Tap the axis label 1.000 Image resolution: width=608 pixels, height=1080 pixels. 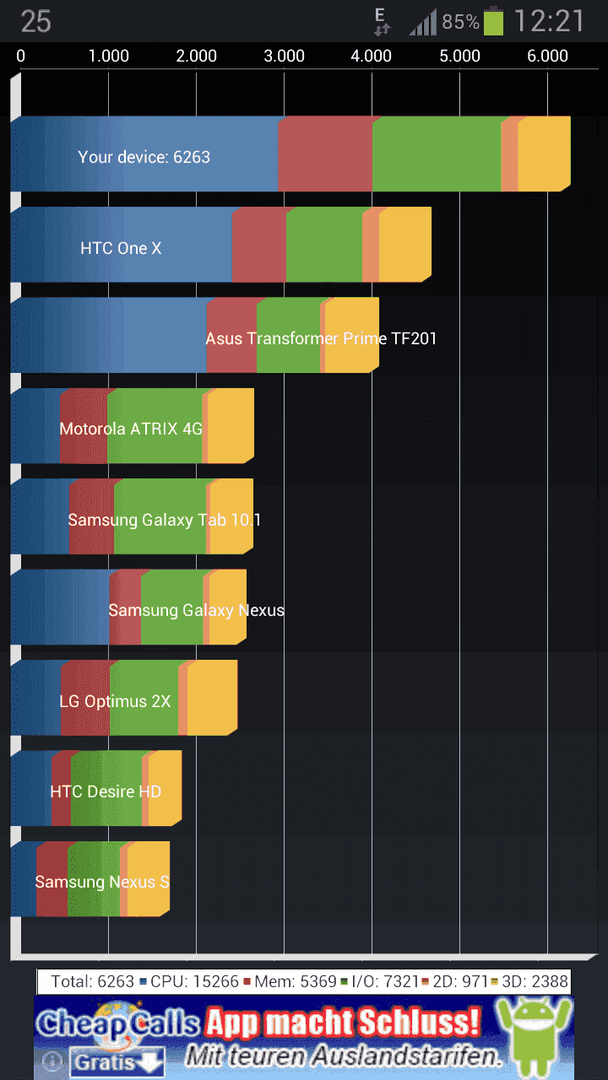109,56
